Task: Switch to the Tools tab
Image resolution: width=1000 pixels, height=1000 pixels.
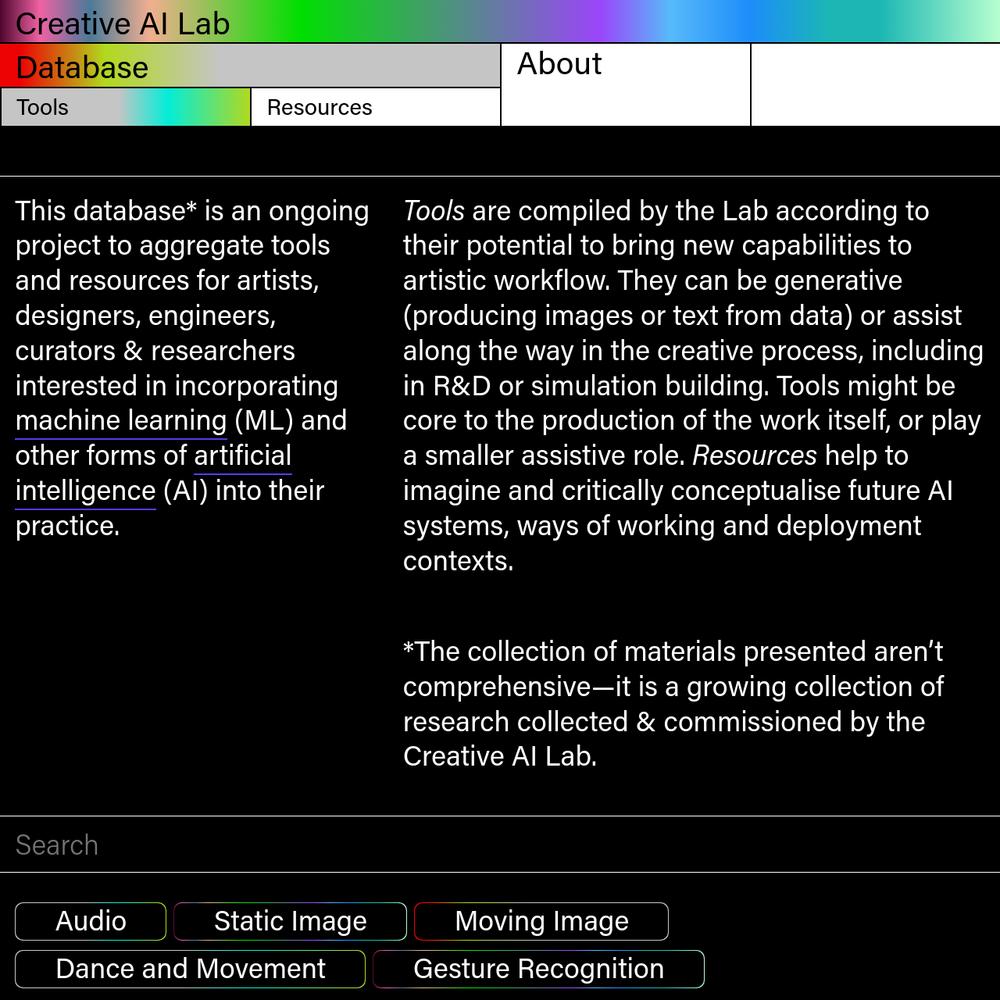Action: 126,107
